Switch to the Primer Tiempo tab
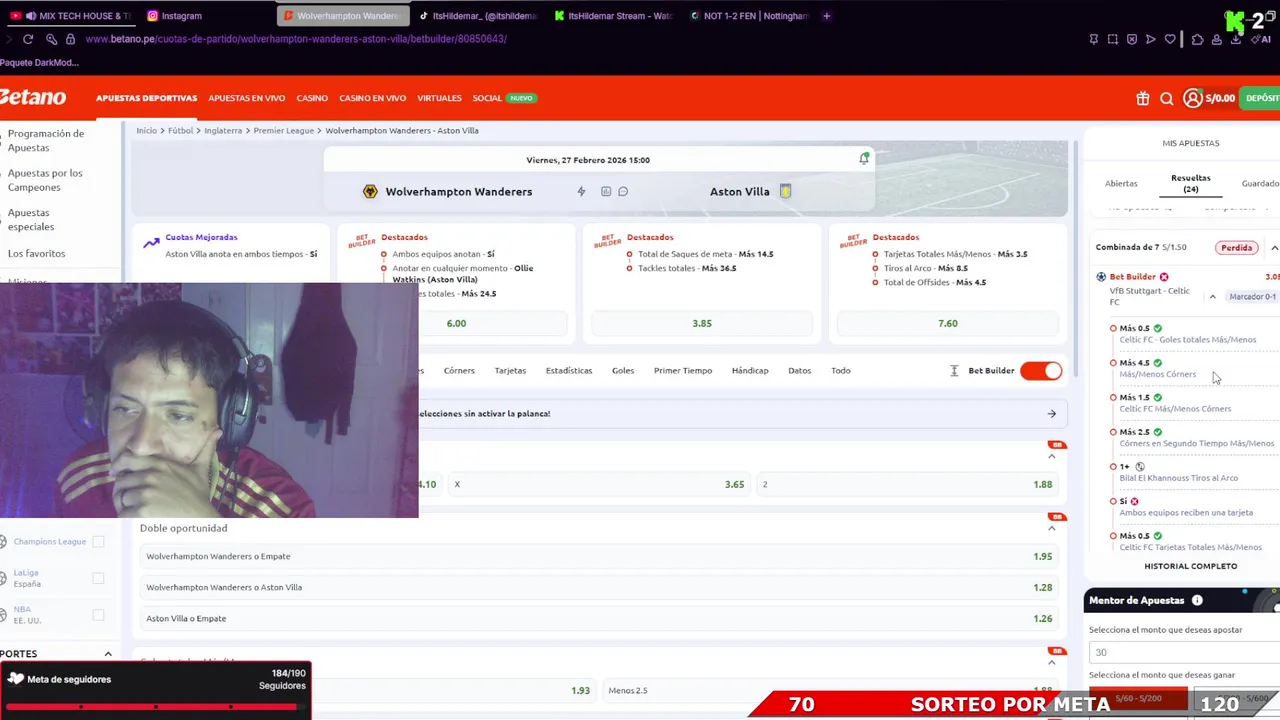The width and height of the screenshot is (1280, 720). pos(683,371)
